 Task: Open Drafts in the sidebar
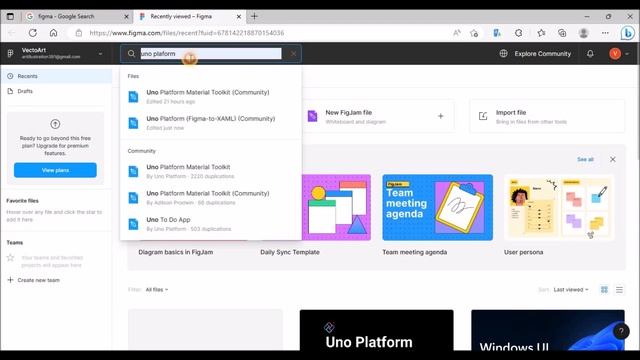56,91
